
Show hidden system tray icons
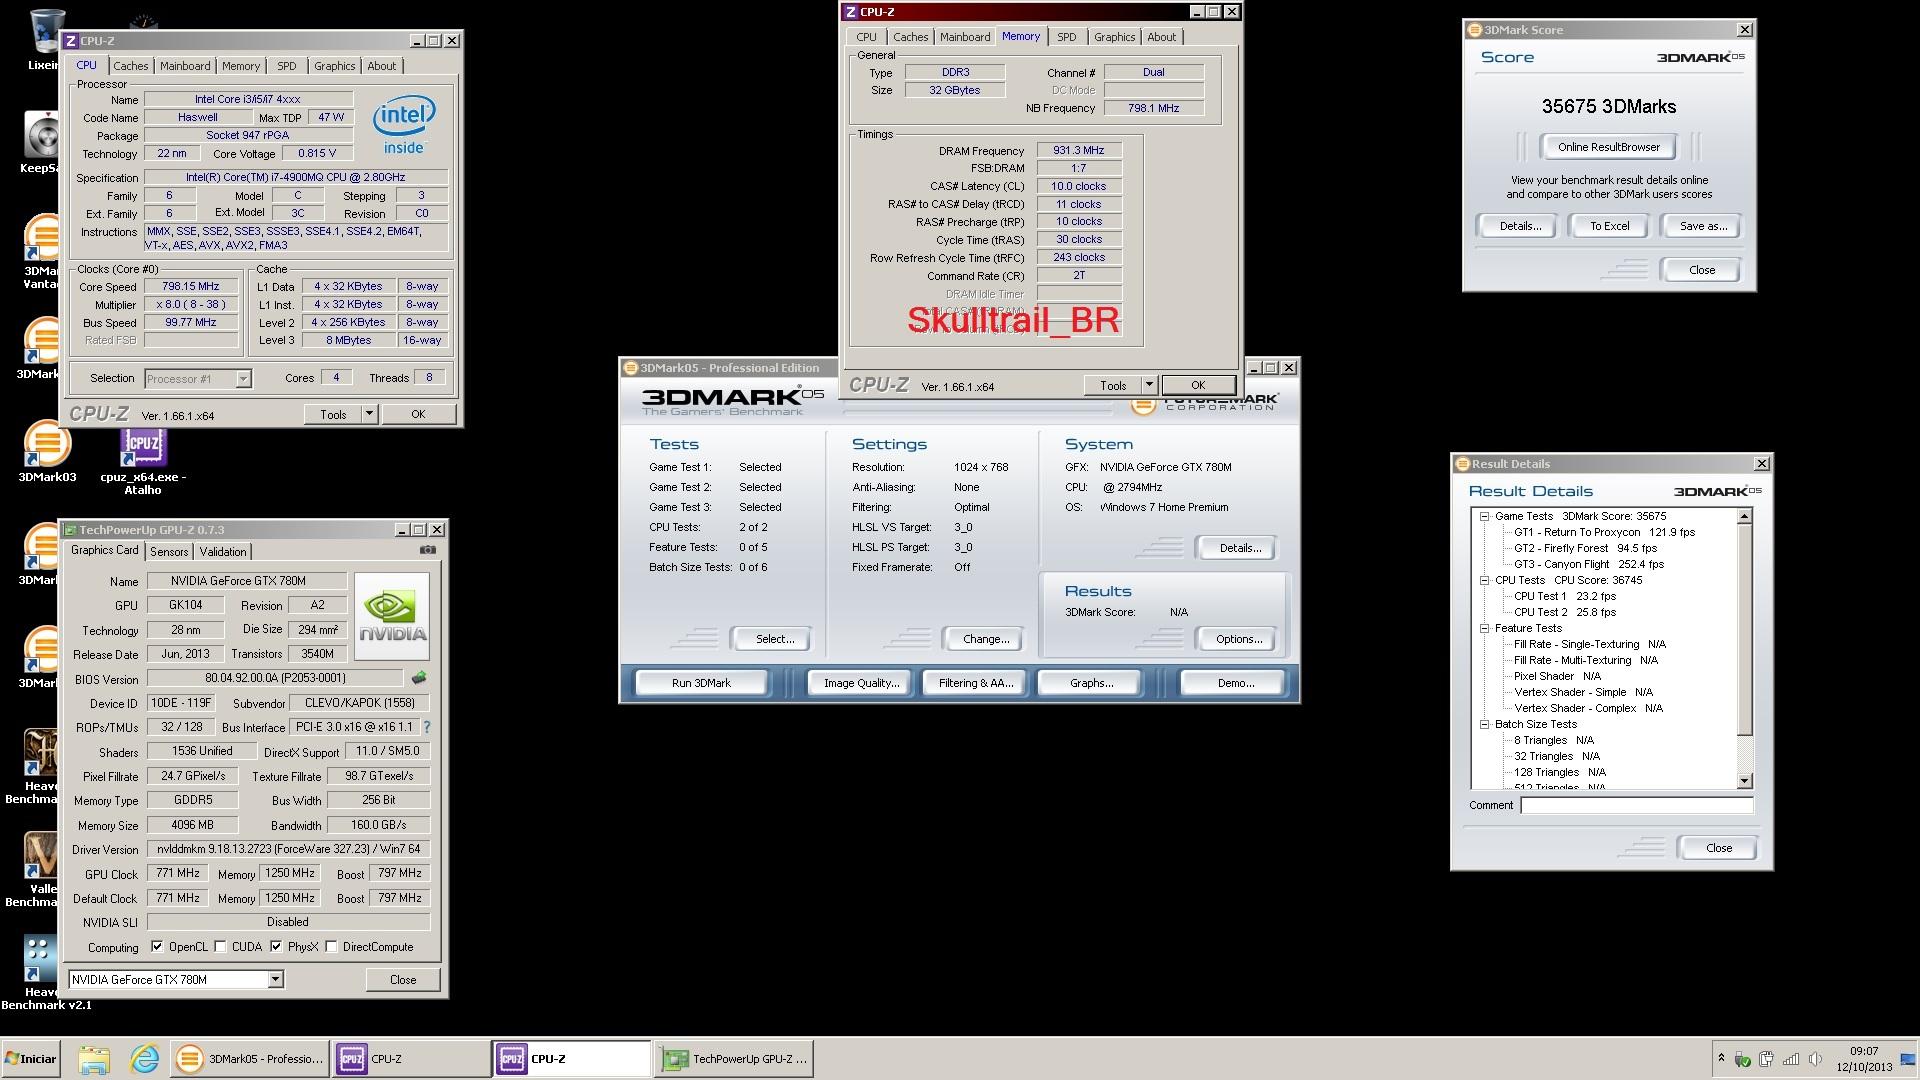coord(1721,1058)
